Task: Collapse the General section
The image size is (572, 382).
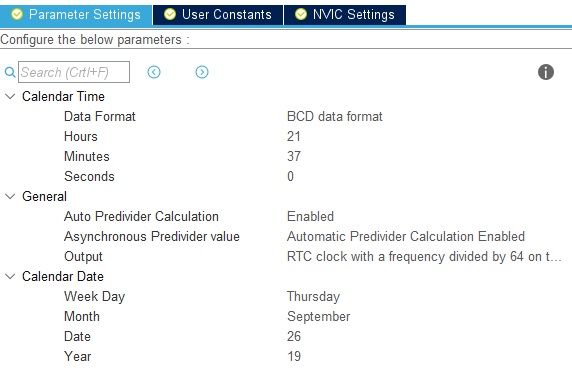Action: (10, 196)
